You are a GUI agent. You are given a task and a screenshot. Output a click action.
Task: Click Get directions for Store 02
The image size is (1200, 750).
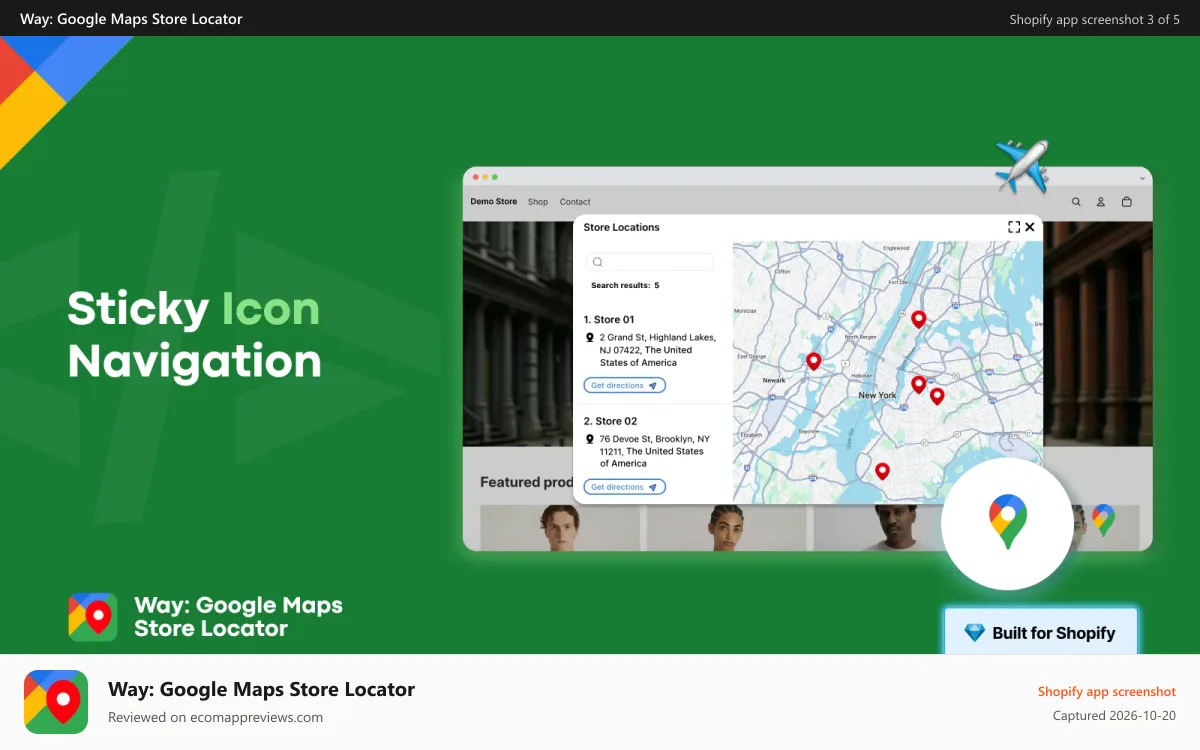pos(625,487)
